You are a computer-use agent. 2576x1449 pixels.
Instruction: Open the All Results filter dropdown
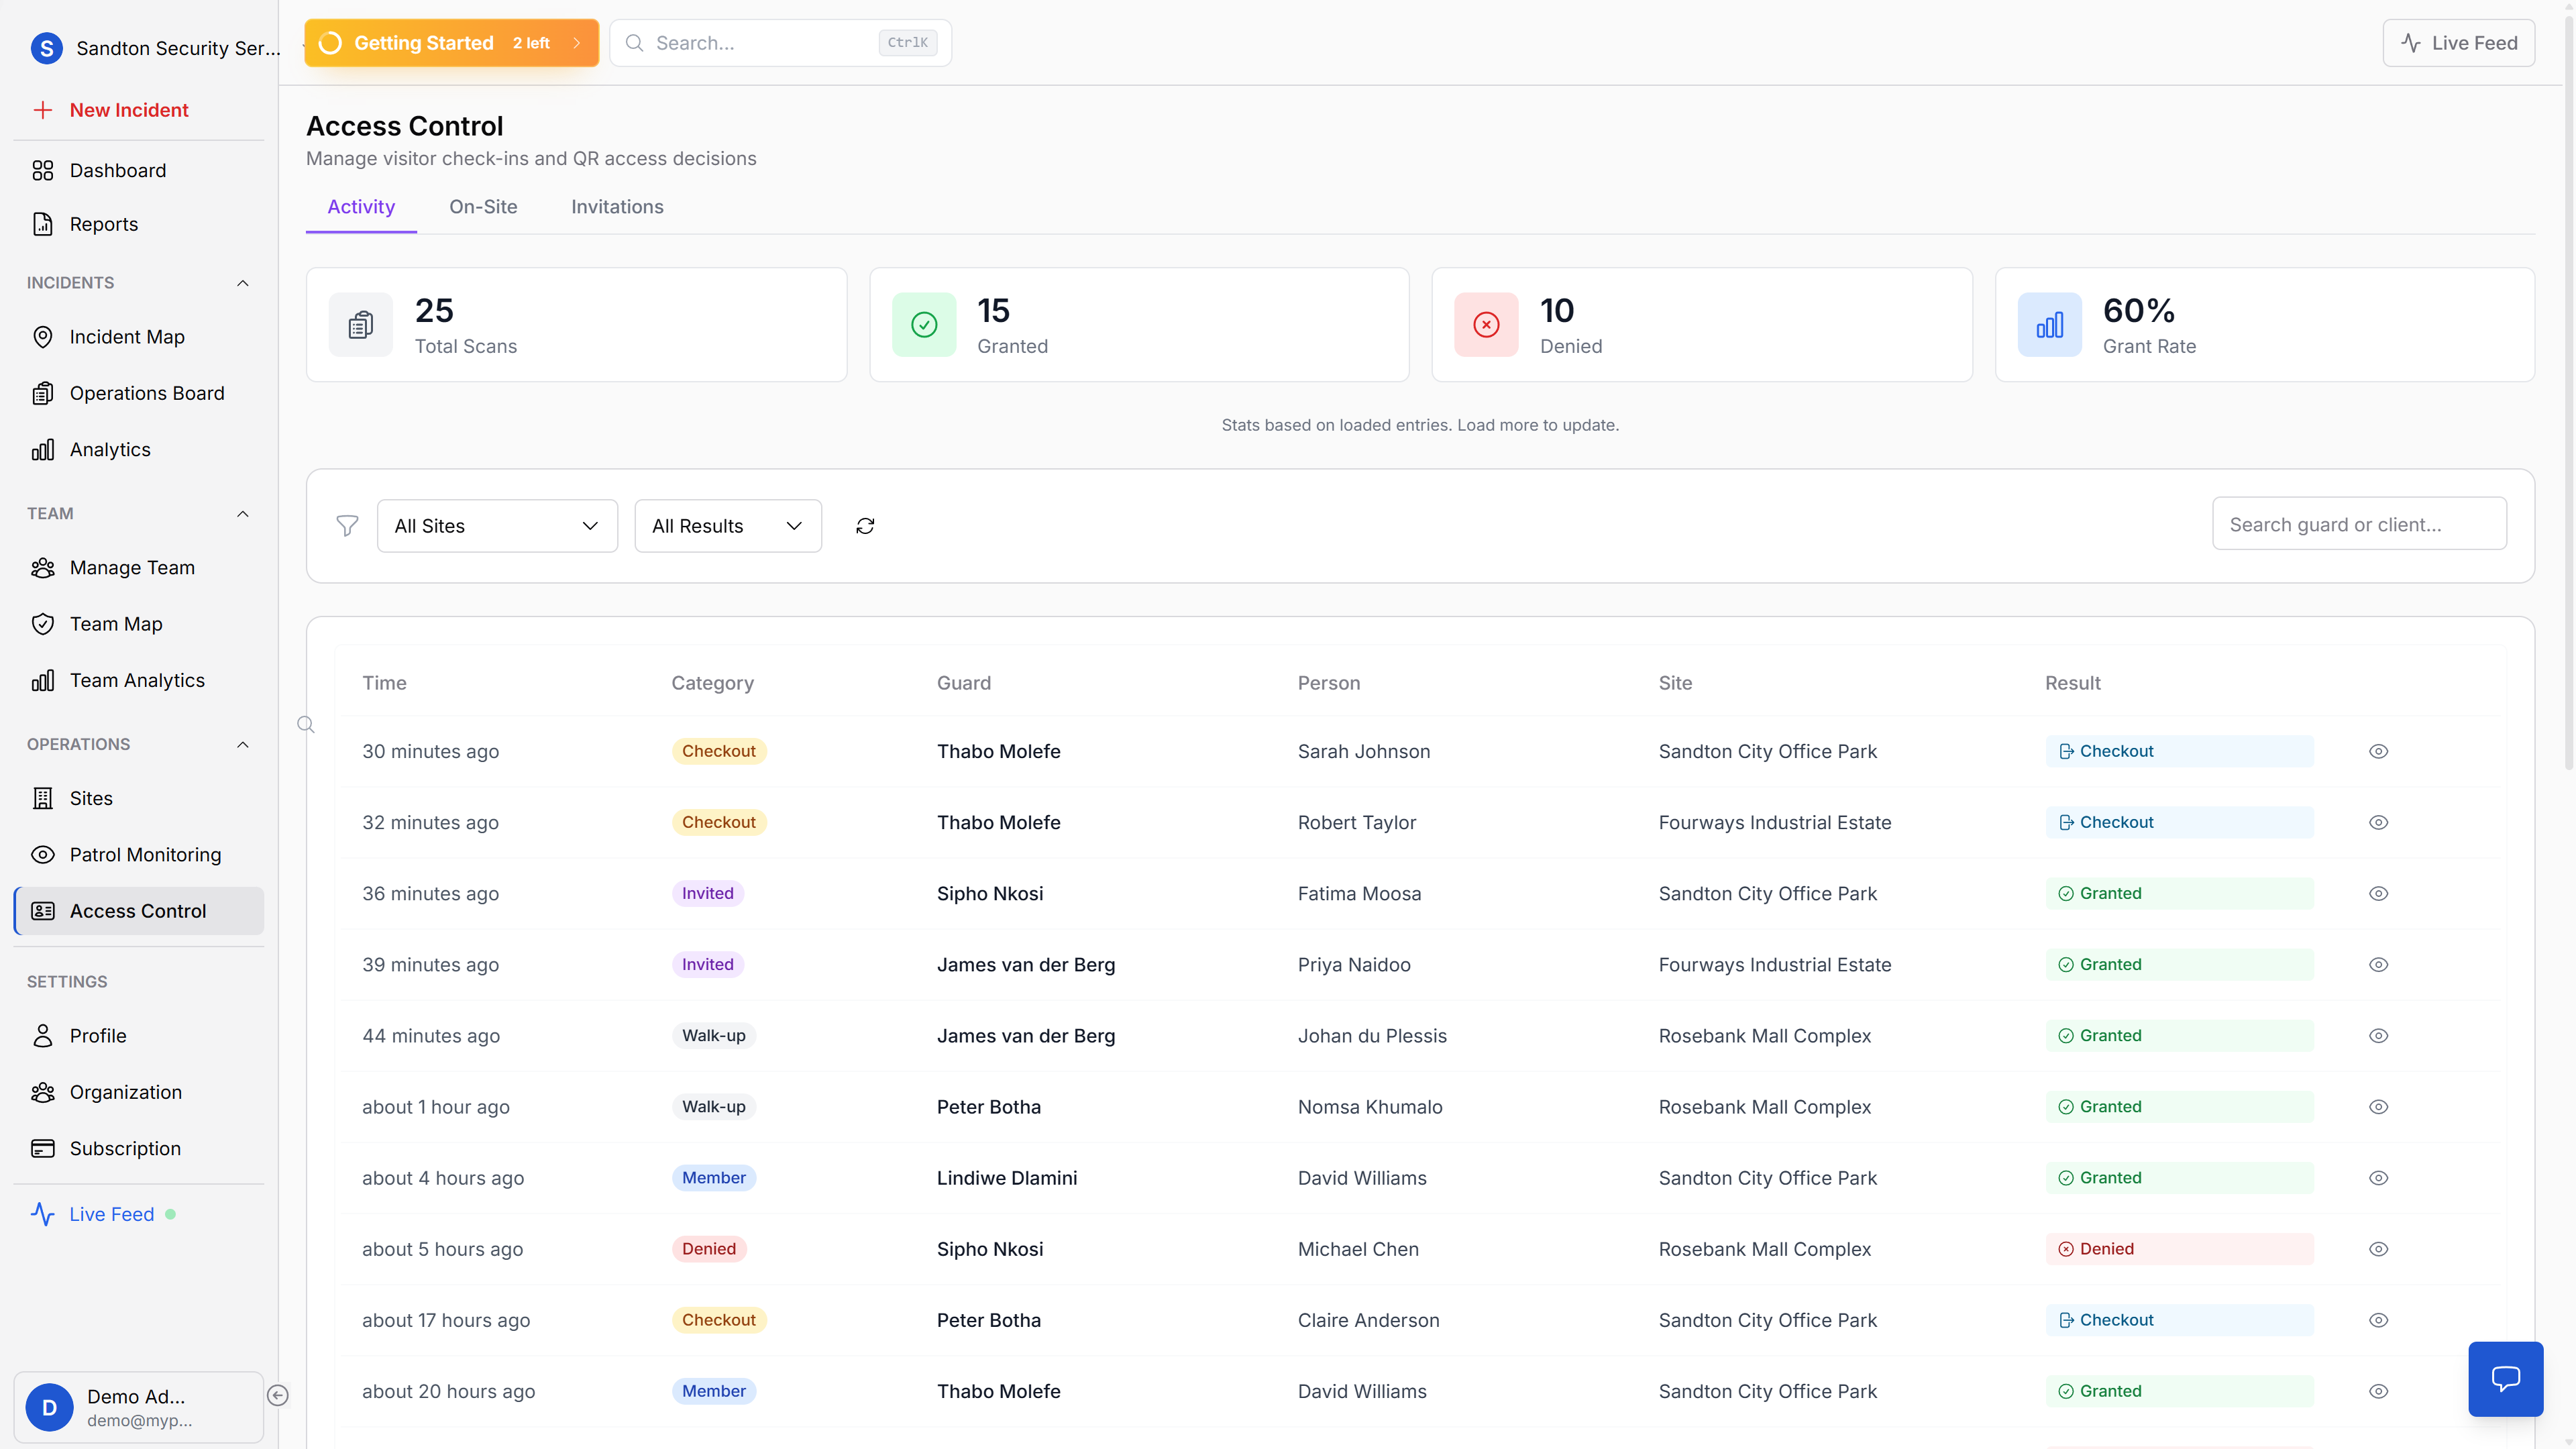pos(727,526)
